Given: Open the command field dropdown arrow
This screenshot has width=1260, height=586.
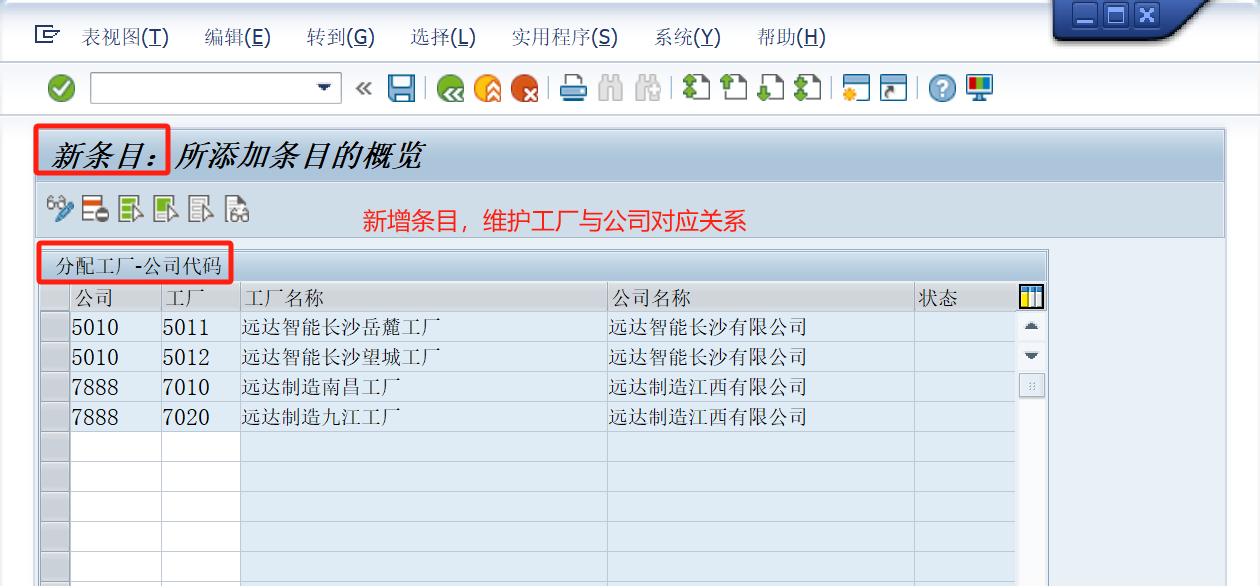Looking at the screenshot, I should coord(324,88).
